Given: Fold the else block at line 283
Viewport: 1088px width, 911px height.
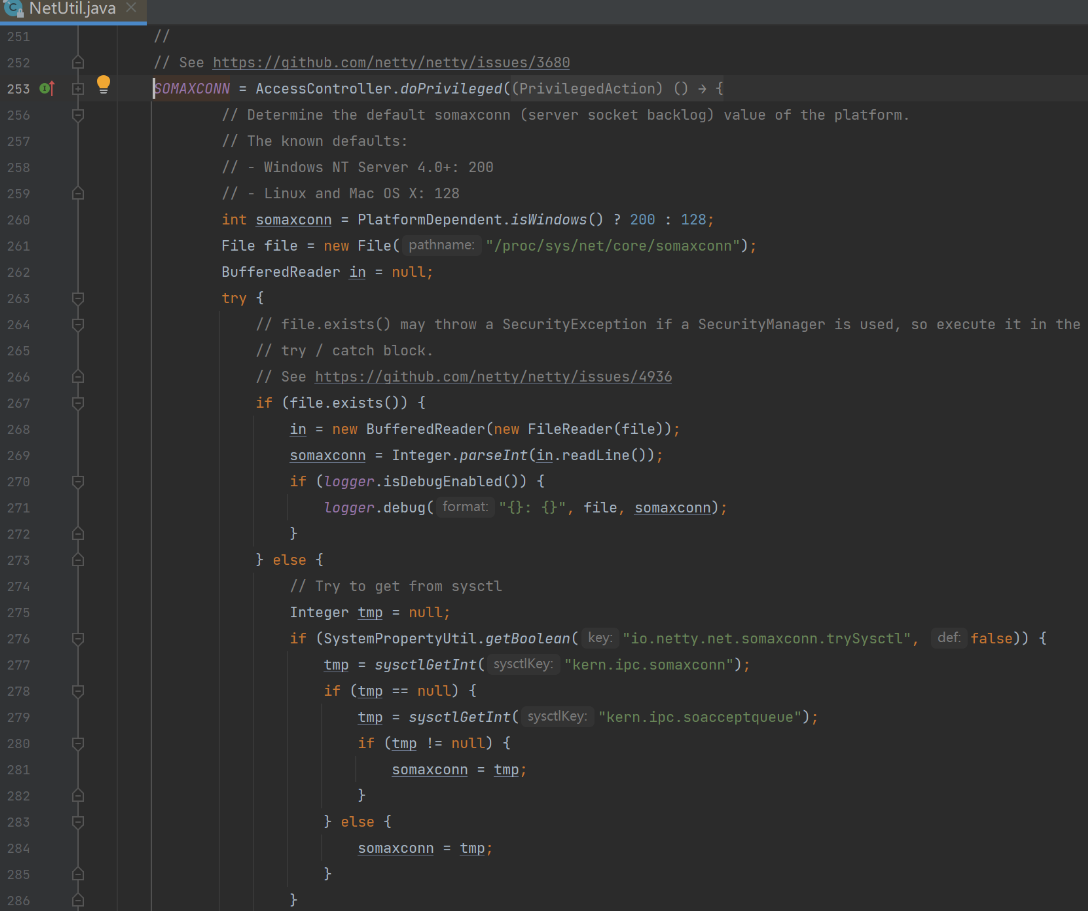Looking at the screenshot, I should tap(78, 821).
